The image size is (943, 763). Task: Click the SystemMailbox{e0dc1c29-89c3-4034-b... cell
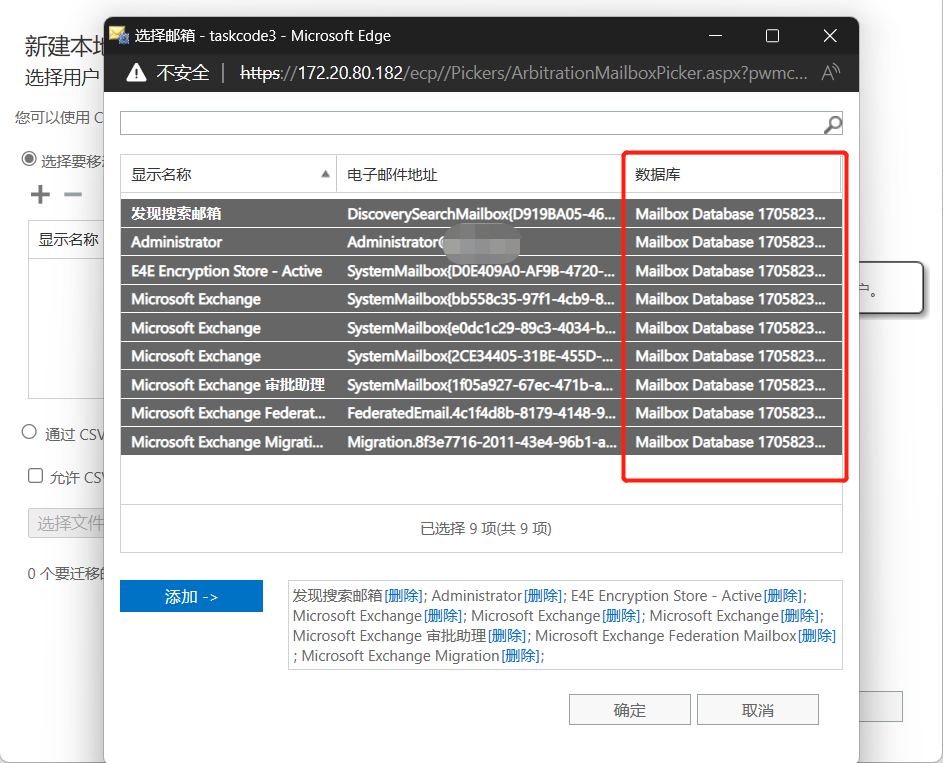[x=481, y=328]
